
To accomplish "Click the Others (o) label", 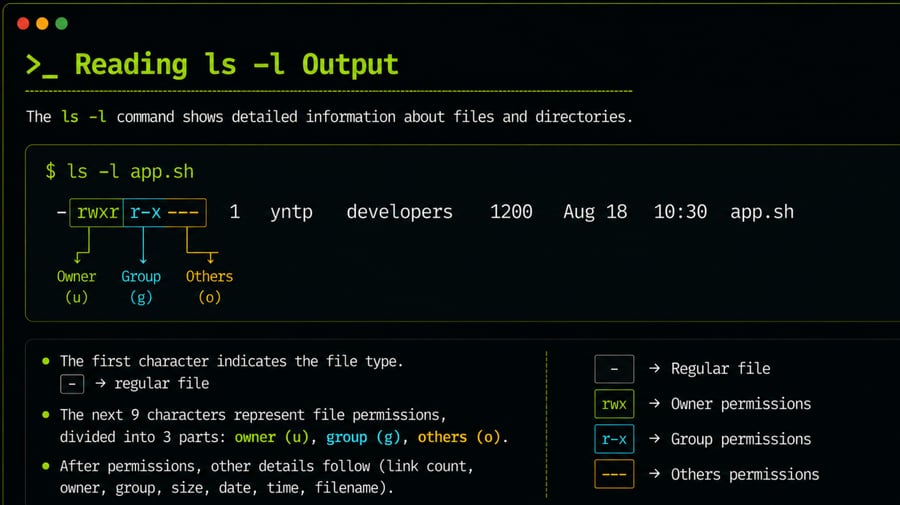I will 210,286.
